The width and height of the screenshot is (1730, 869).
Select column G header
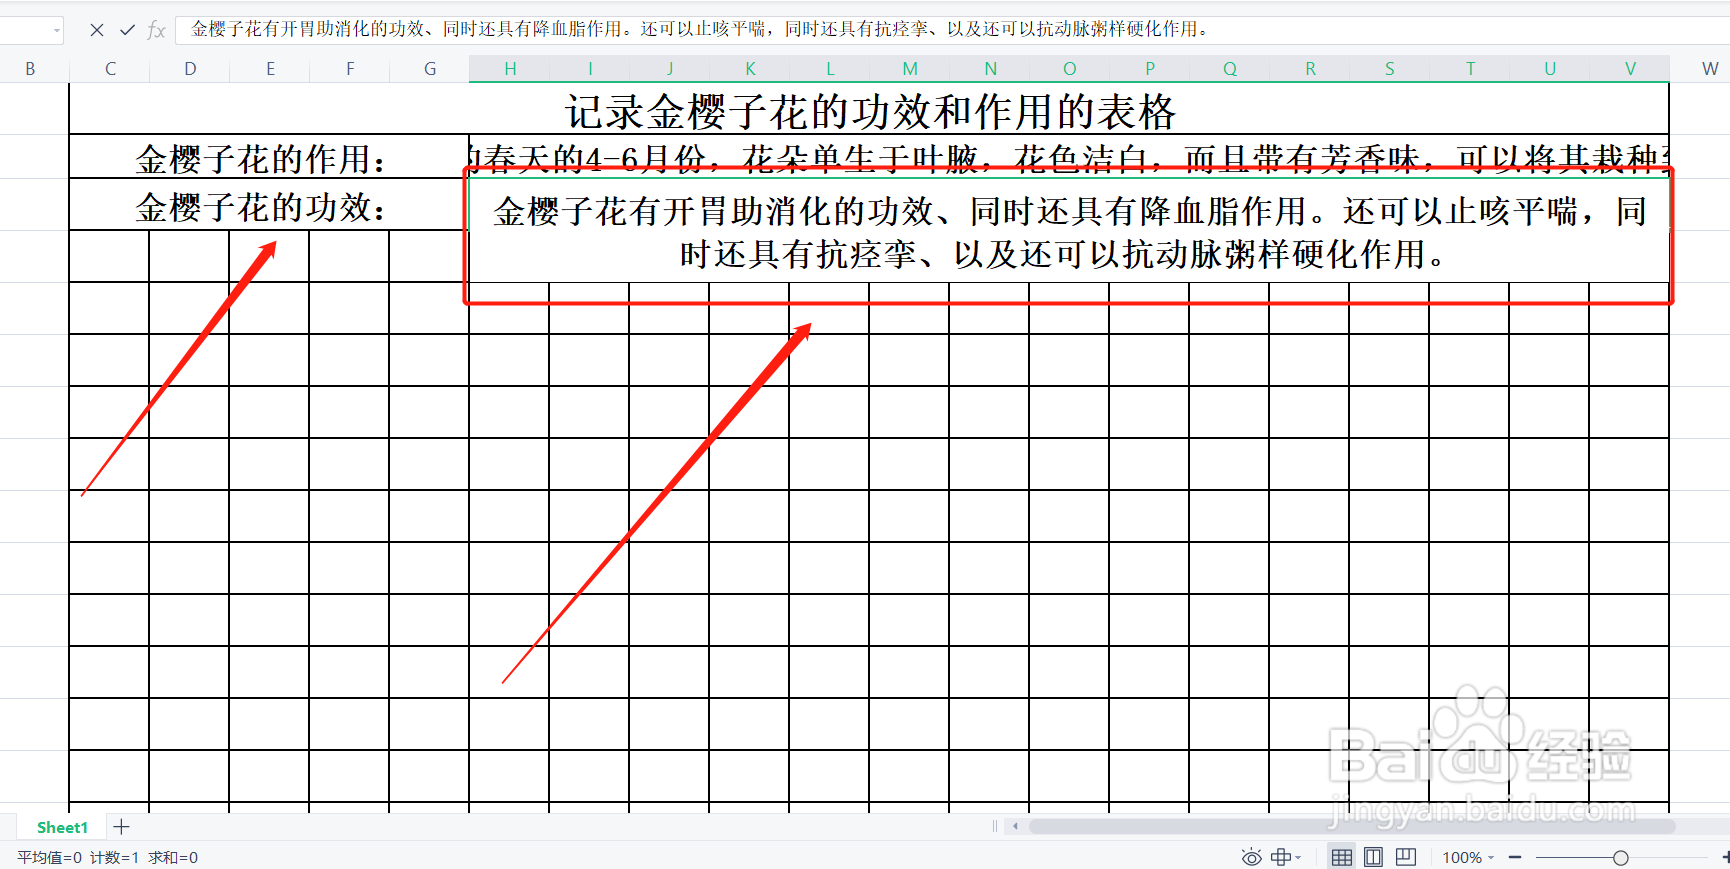(x=430, y=69)
